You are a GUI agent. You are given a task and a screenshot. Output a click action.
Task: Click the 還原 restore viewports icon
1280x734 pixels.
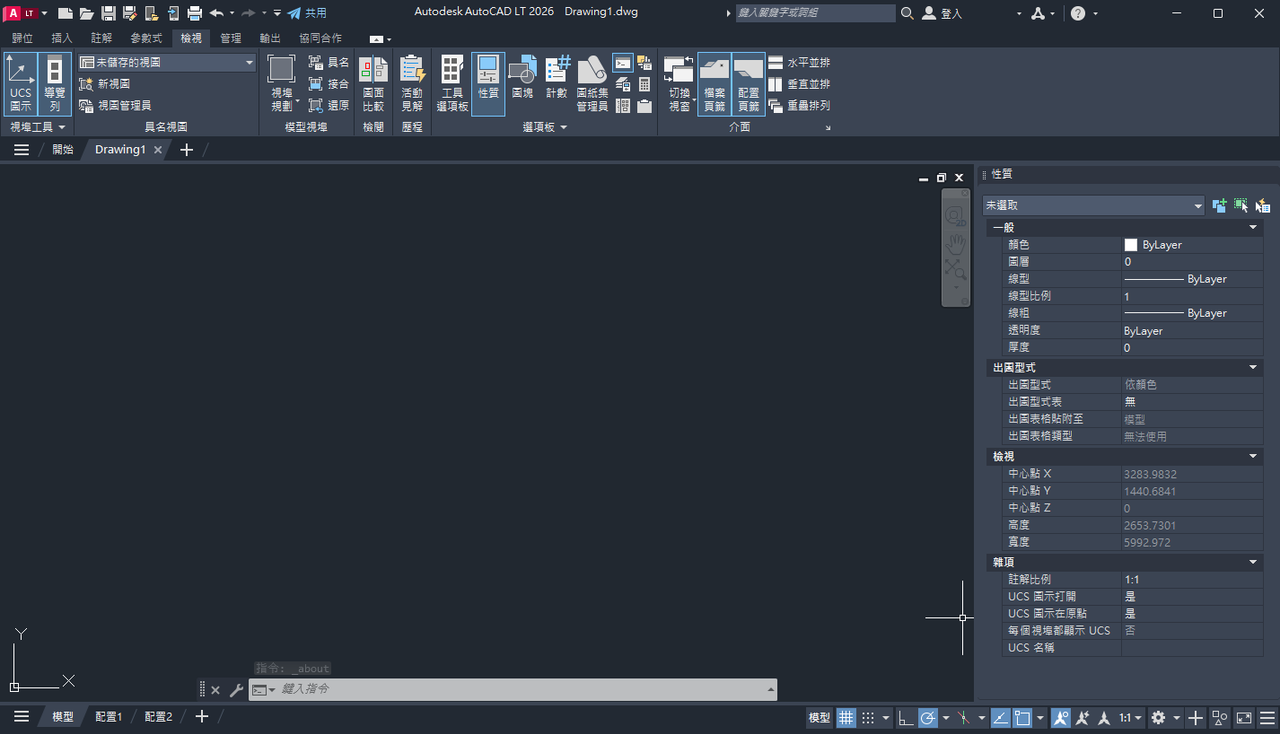point(316,105)
